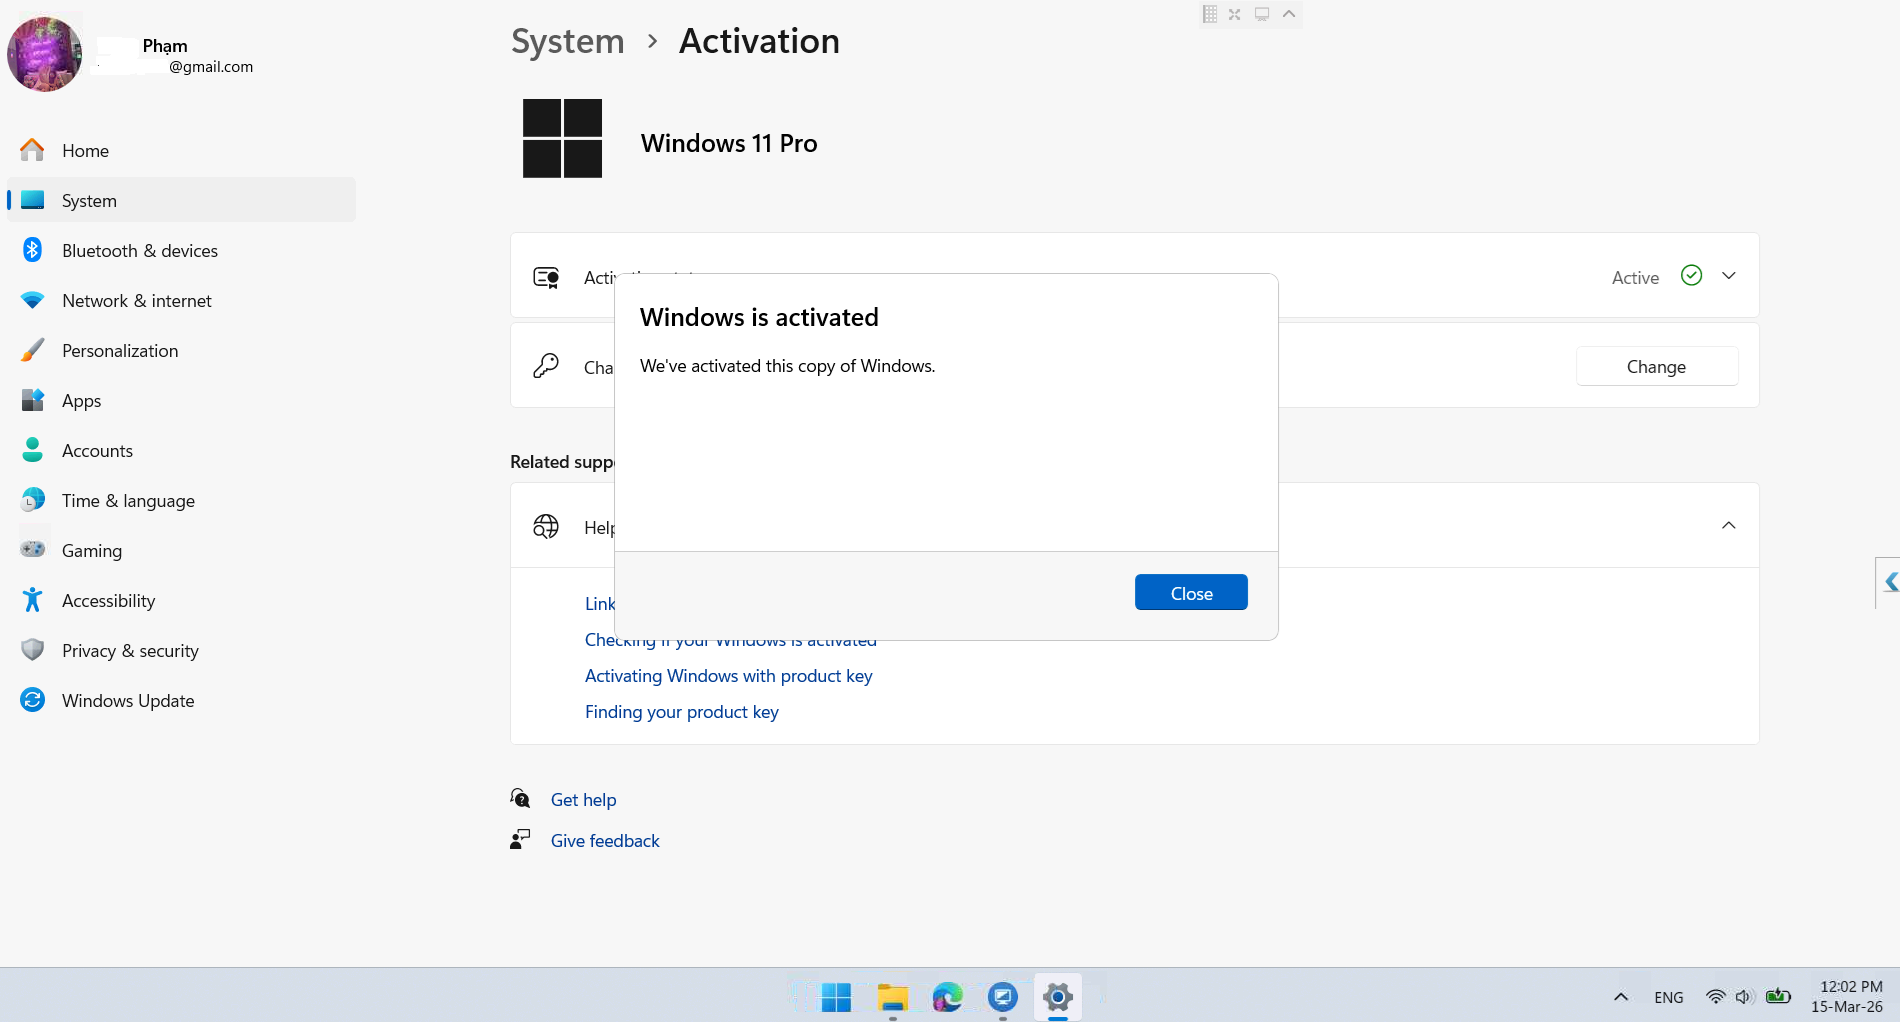
Task: Open Personalization settings
Action: tap(181, 351)
